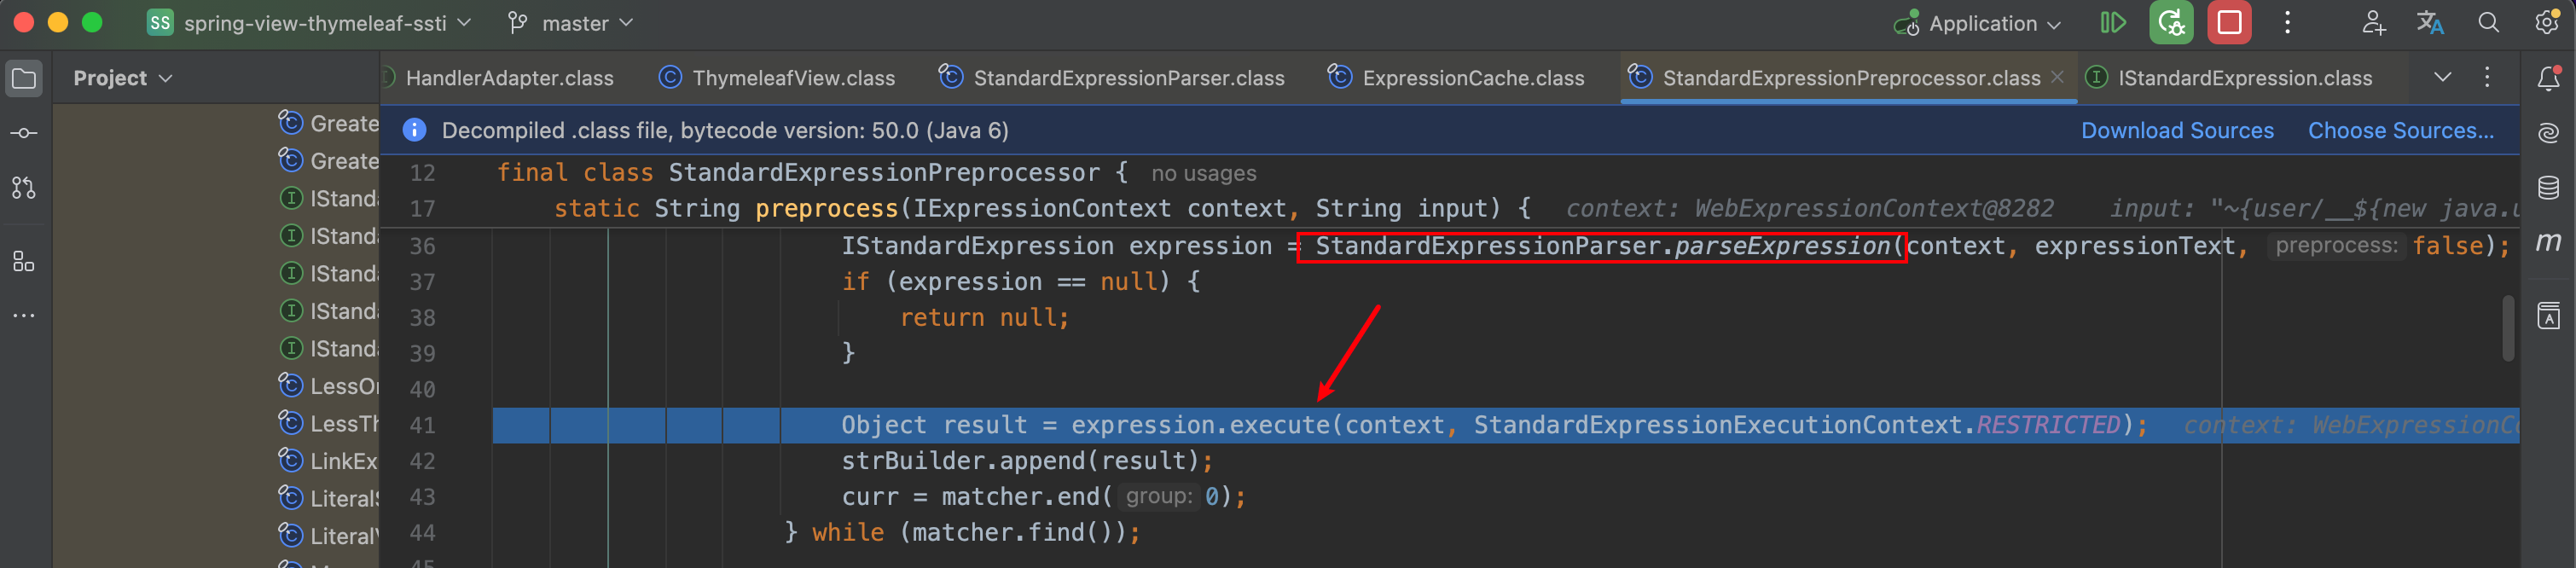Open Search Everywhere magnifier icon

[x=2489, y=23]
